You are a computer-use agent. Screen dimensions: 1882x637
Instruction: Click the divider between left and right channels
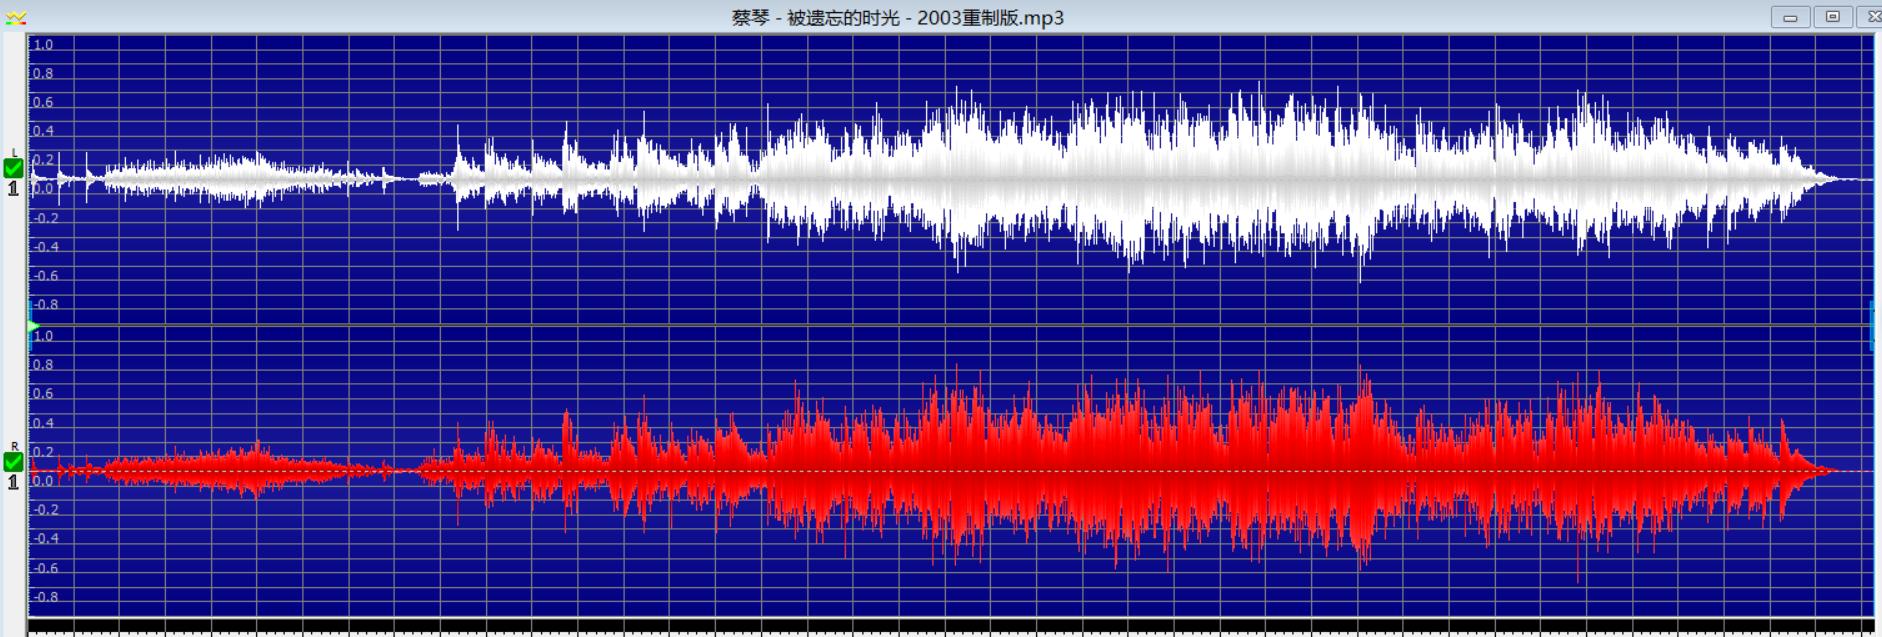(950, 325)
